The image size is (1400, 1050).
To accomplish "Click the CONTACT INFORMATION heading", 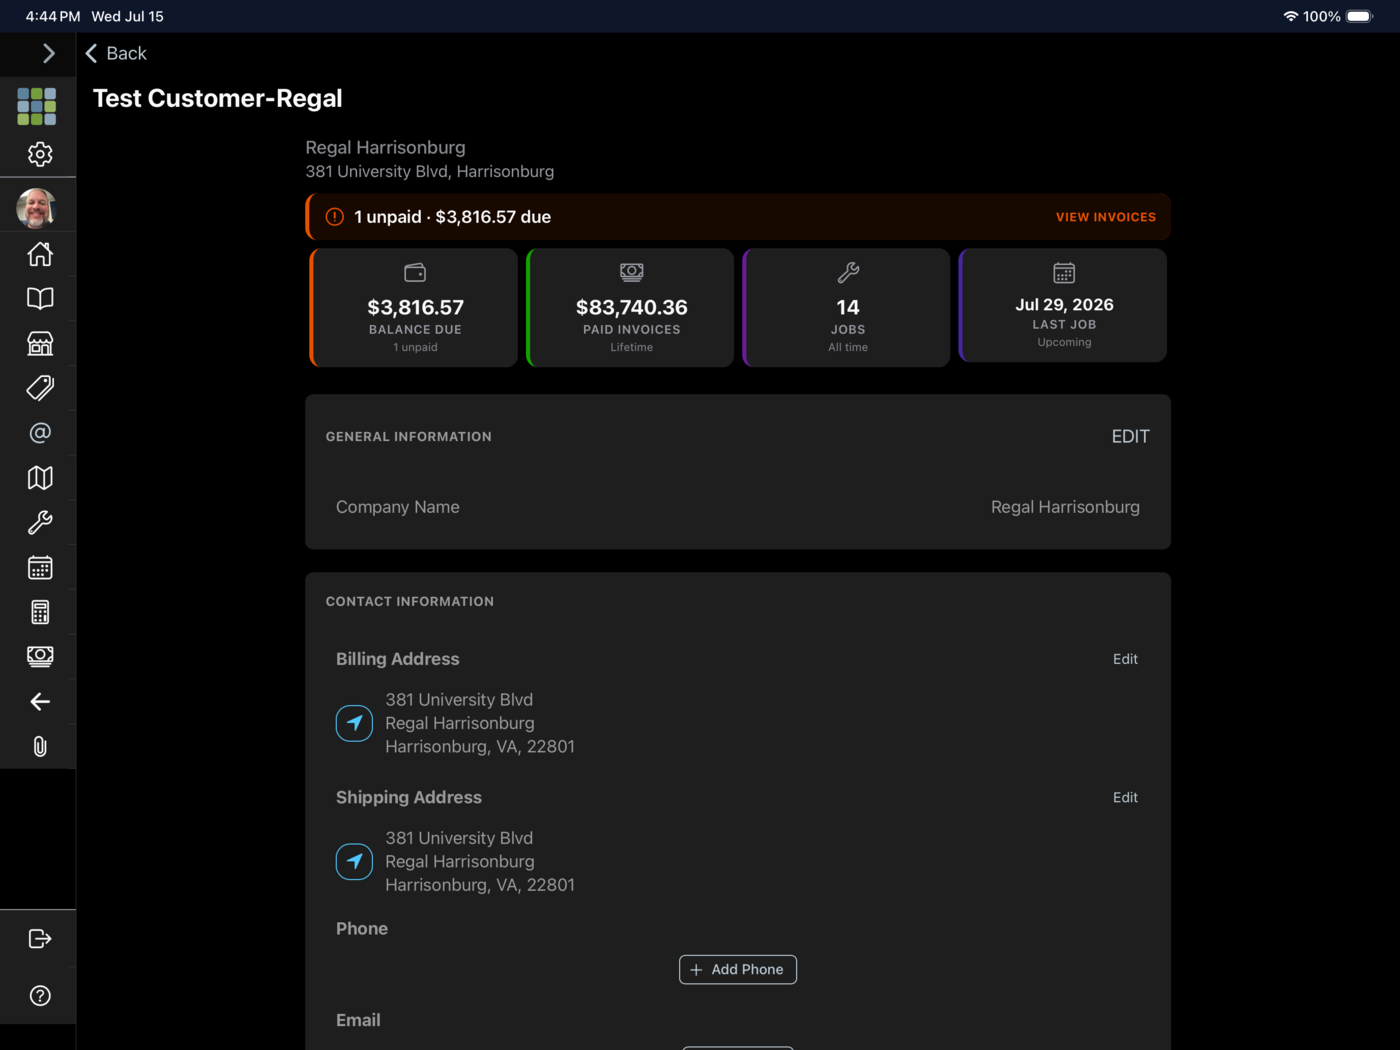I will (x=410, y=602).
